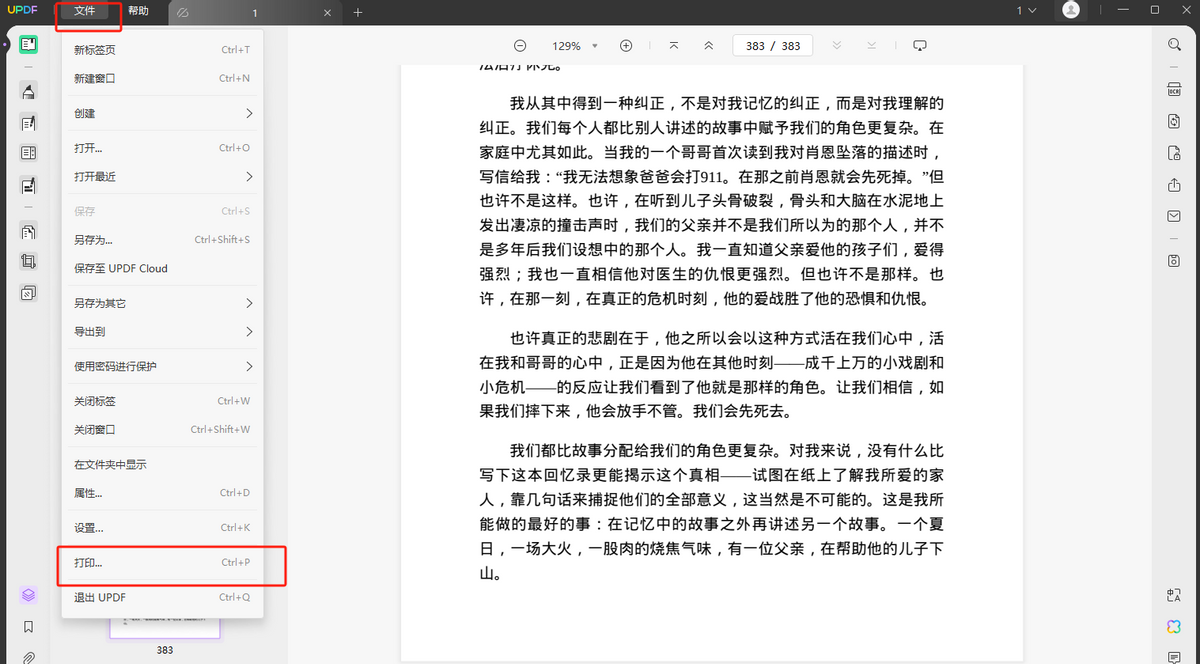Select 新标签页 menu entry
1200x664 pixels.
coord(162,50)
